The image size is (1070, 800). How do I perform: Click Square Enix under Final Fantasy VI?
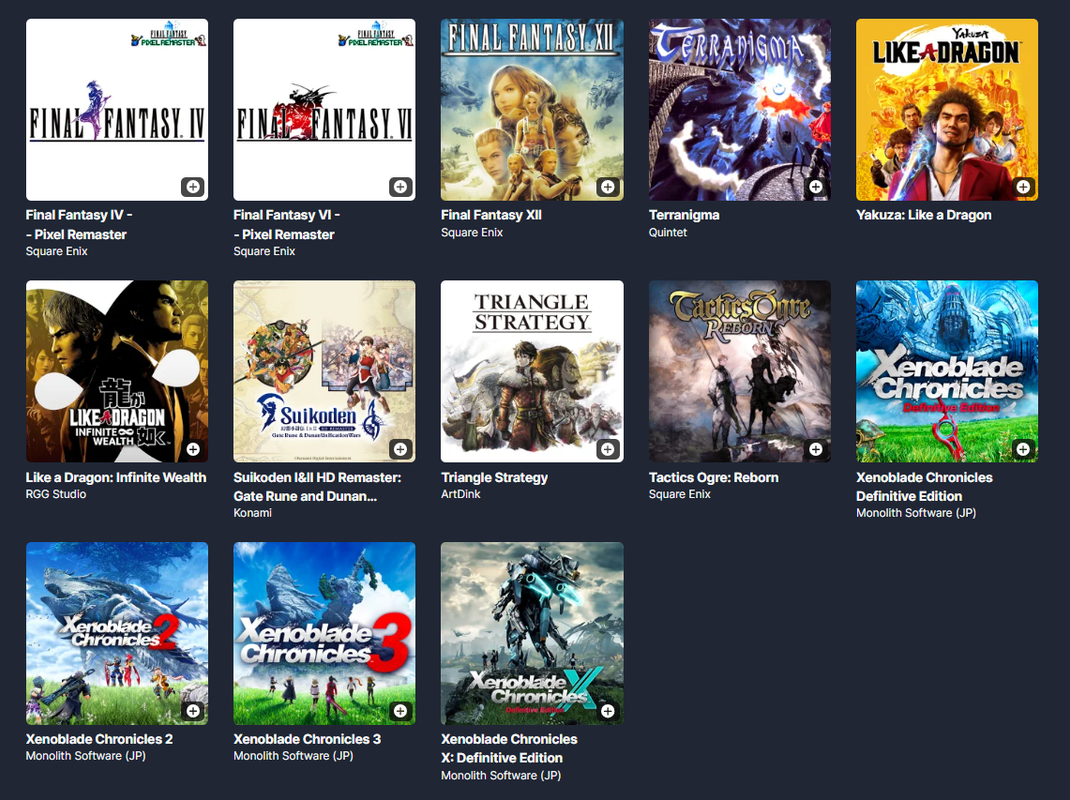pos(264,251)
